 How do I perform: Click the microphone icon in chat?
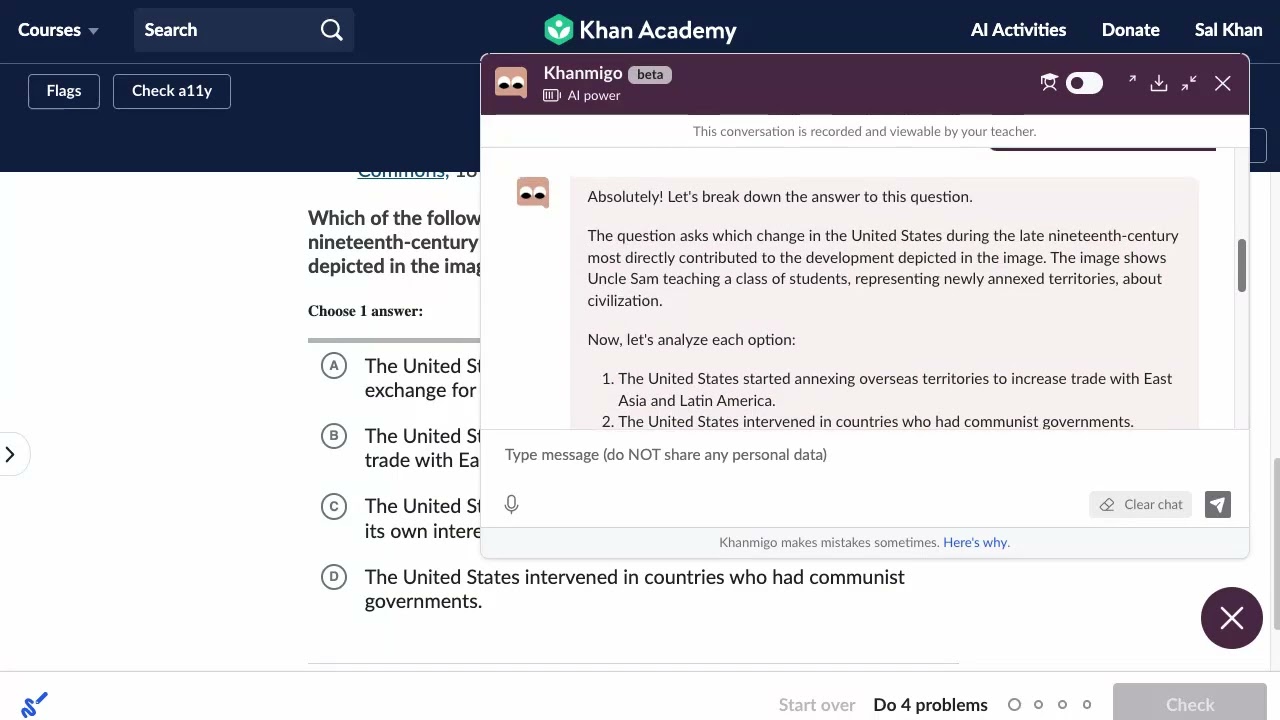511,505
